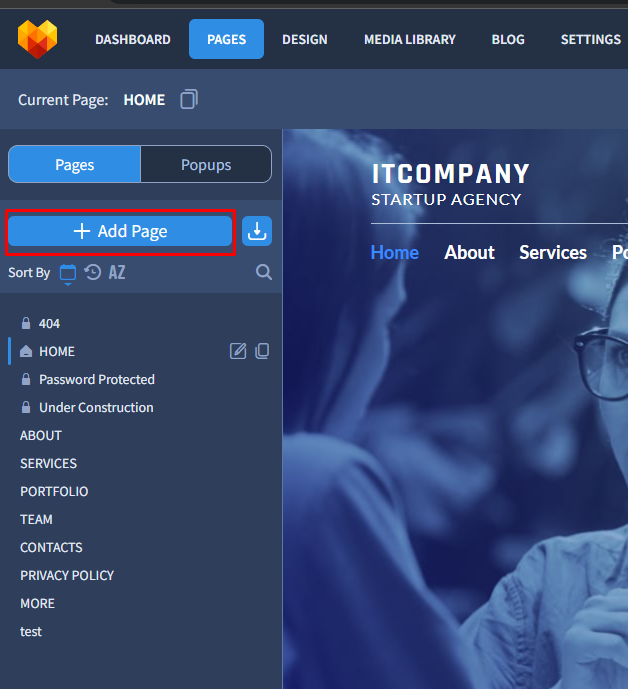Open the DESIGN menu tab
The height and width of the screenshot is (689, 628).
click(x=305, y=40)
